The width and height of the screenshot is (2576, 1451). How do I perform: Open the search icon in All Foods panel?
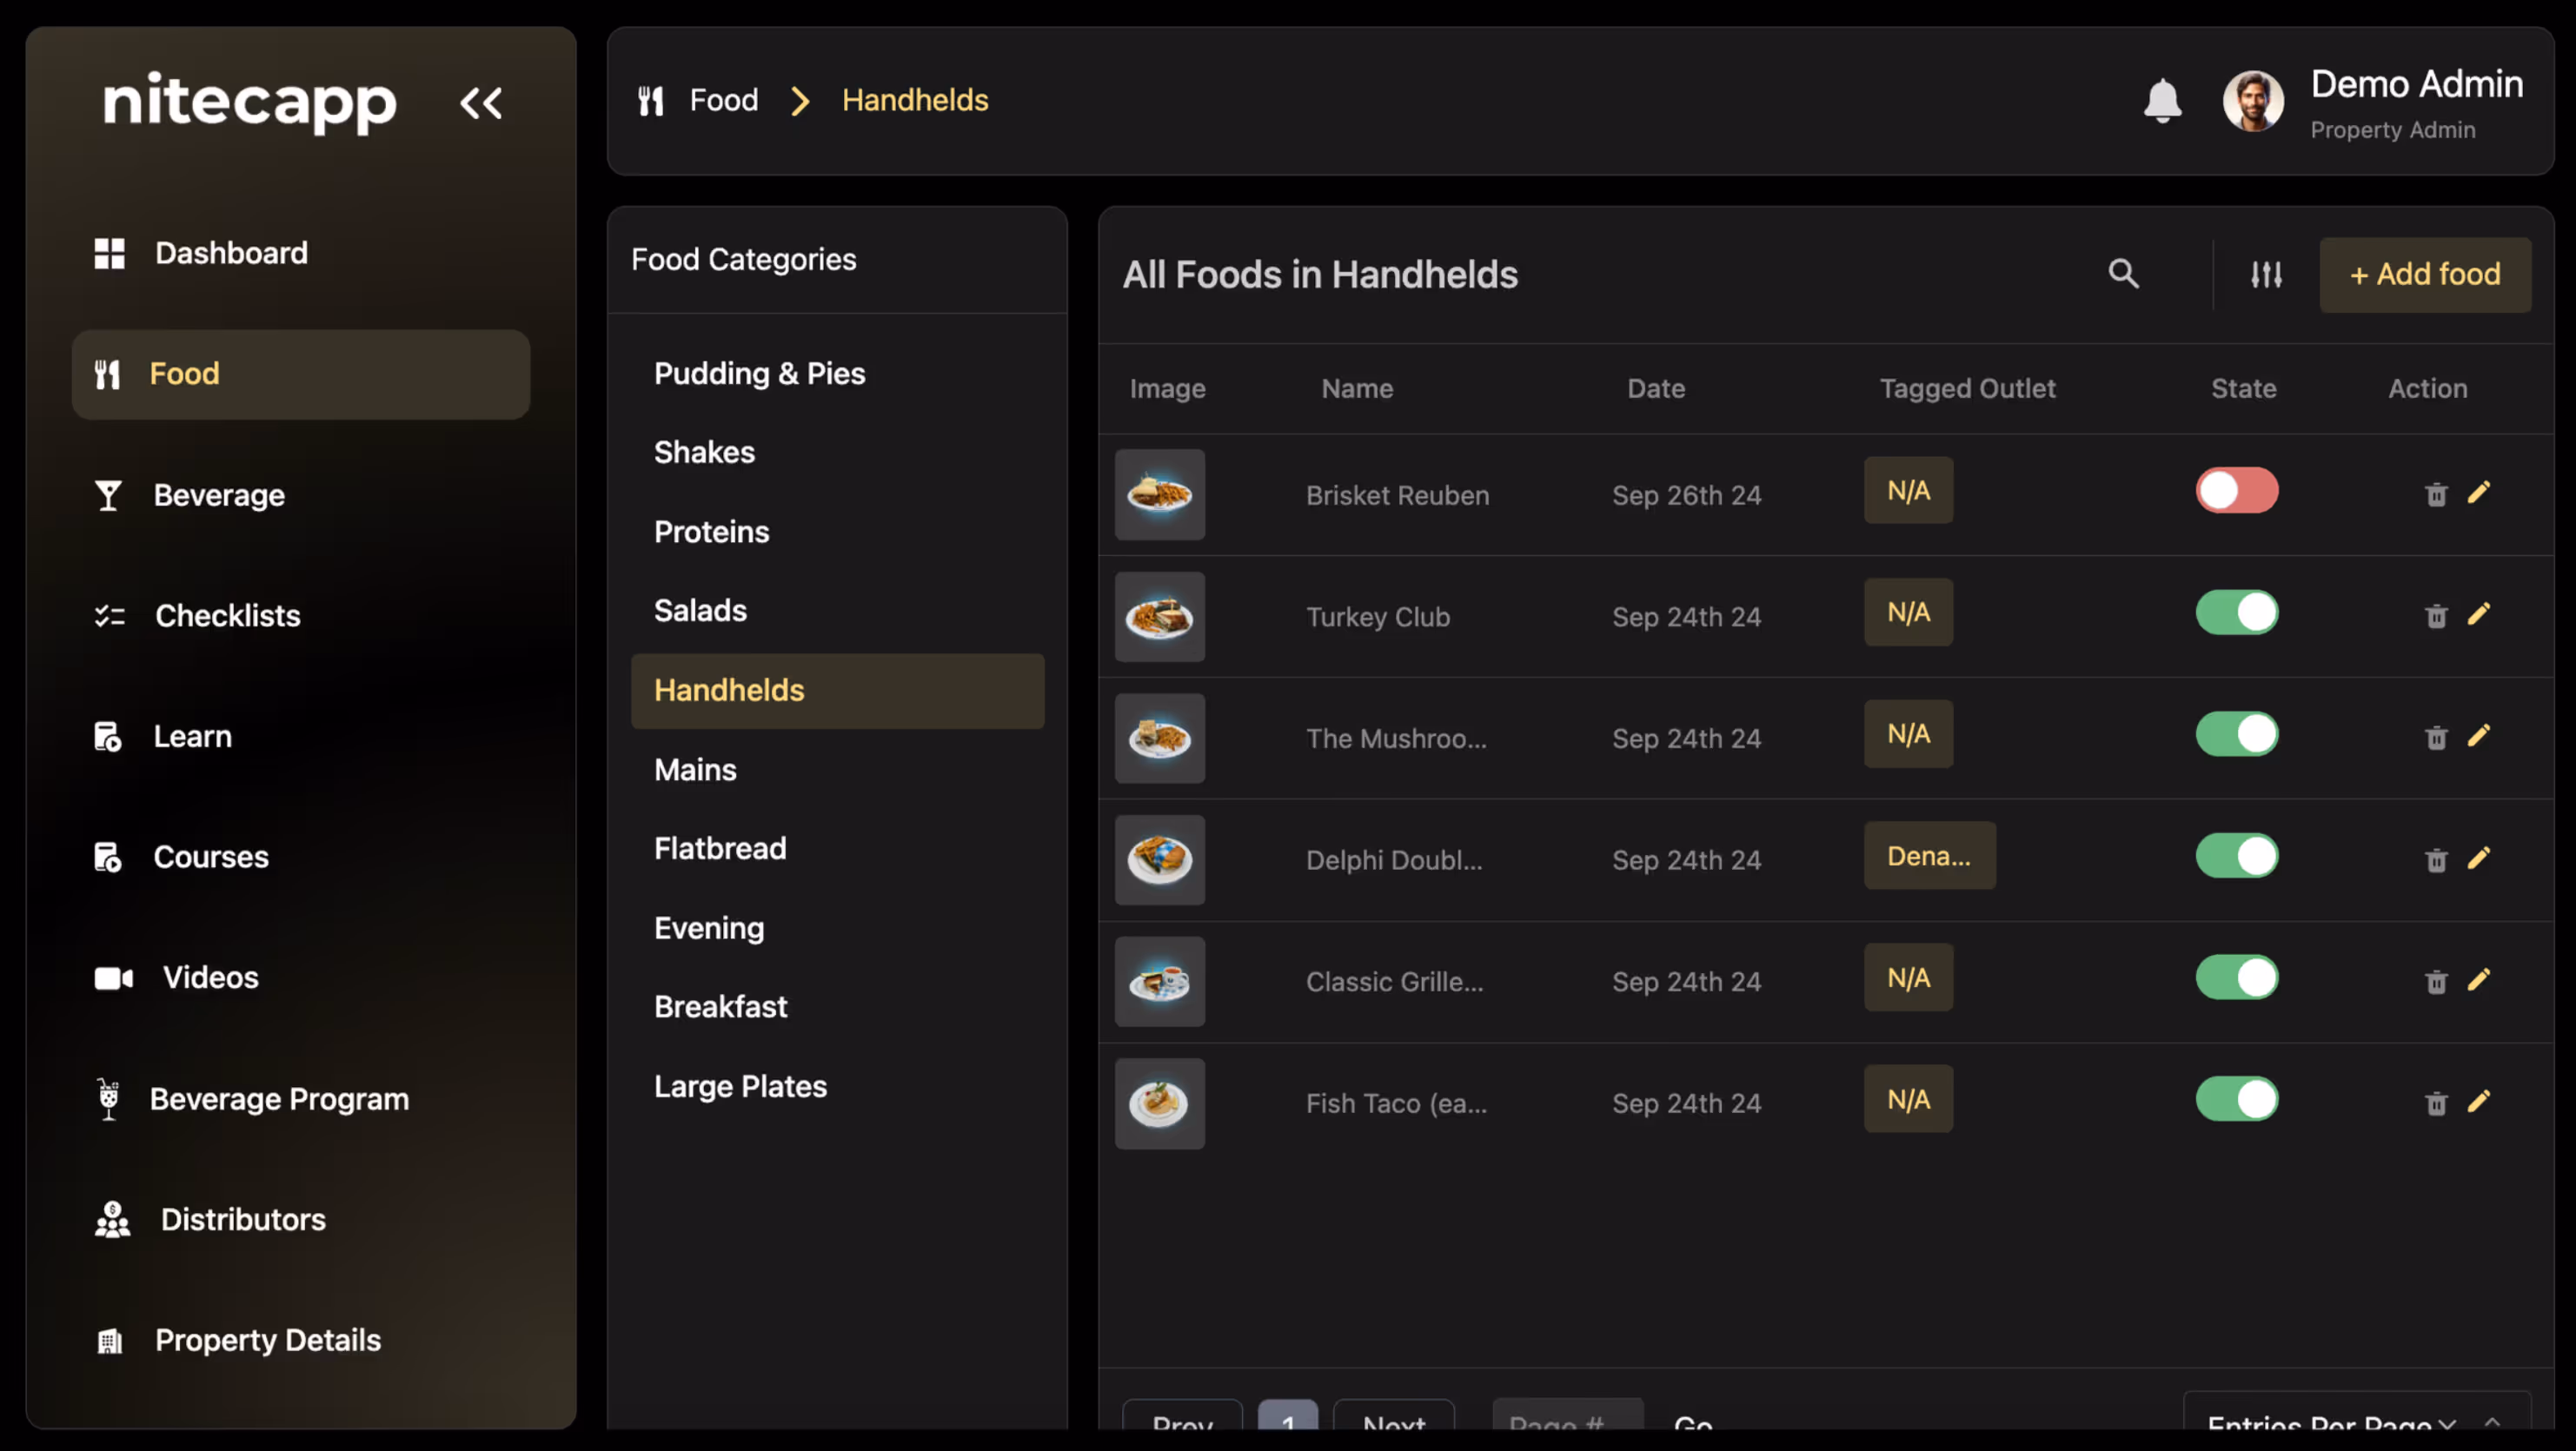2124,274
